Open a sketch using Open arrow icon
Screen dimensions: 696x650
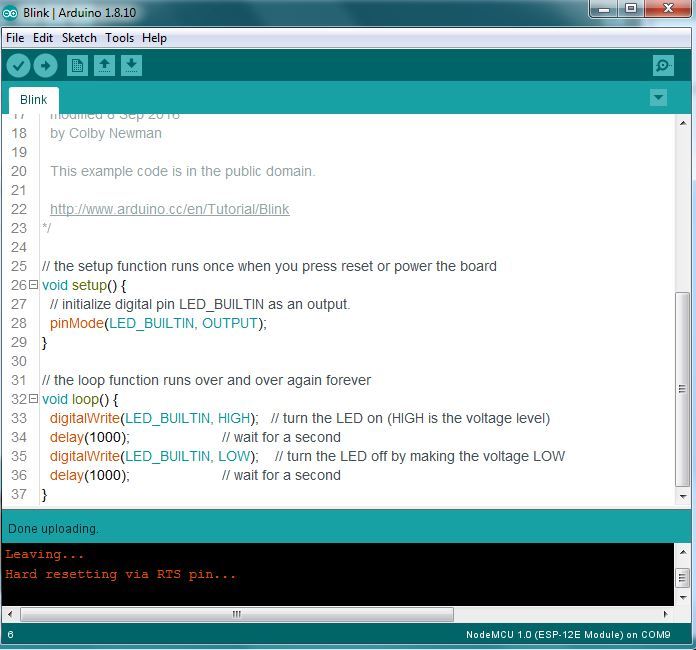click(104, 66)
